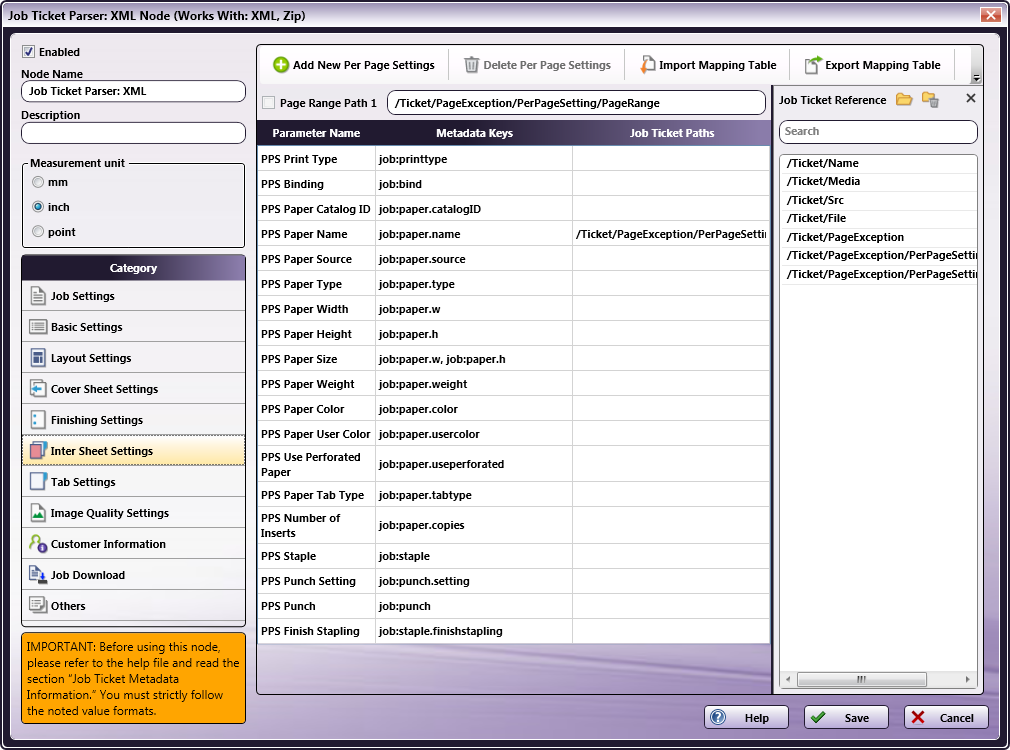The width and height of the screenshot is (1010, 750).
Task: Toggle the Enabled checkbox
Action: tap(29, 52)
